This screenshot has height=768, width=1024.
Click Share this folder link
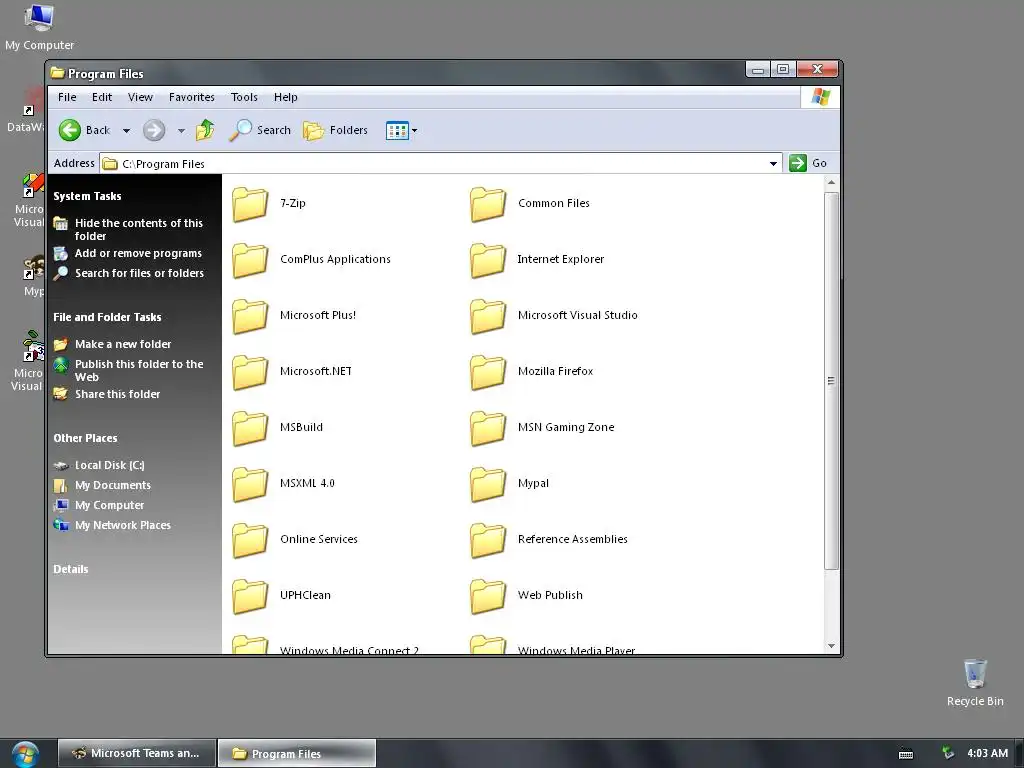pos(118,394)
